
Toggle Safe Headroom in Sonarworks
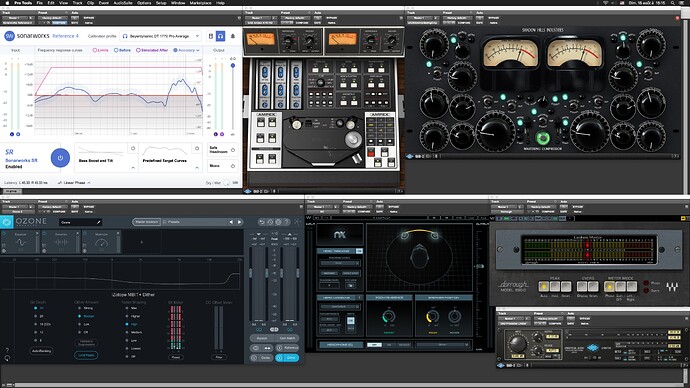[233, 150]
